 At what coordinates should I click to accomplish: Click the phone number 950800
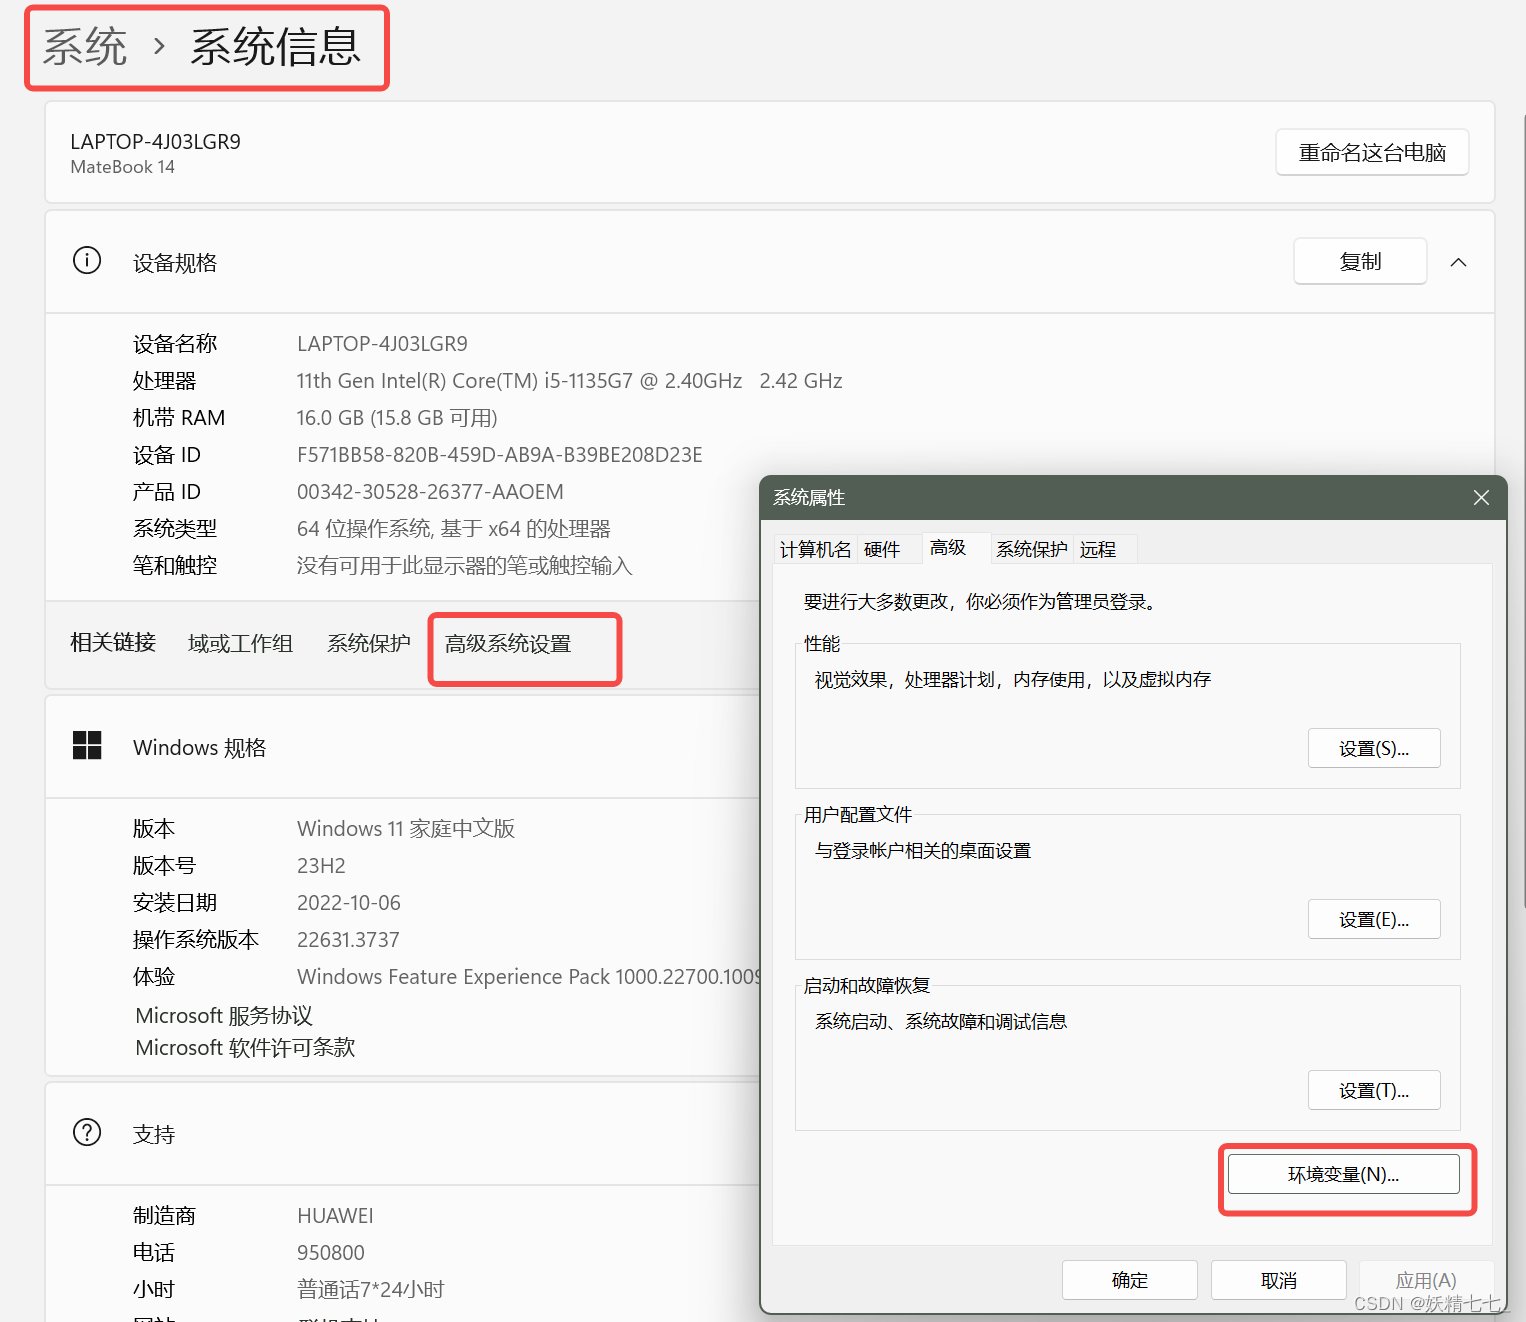click(x=331, y=1253)
